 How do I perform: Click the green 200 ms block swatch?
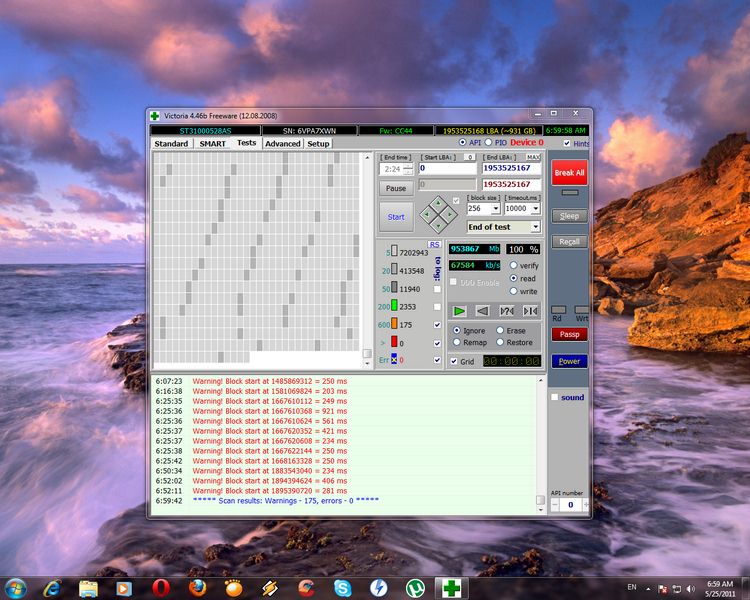pyautogui.click(x=394, y=305)
